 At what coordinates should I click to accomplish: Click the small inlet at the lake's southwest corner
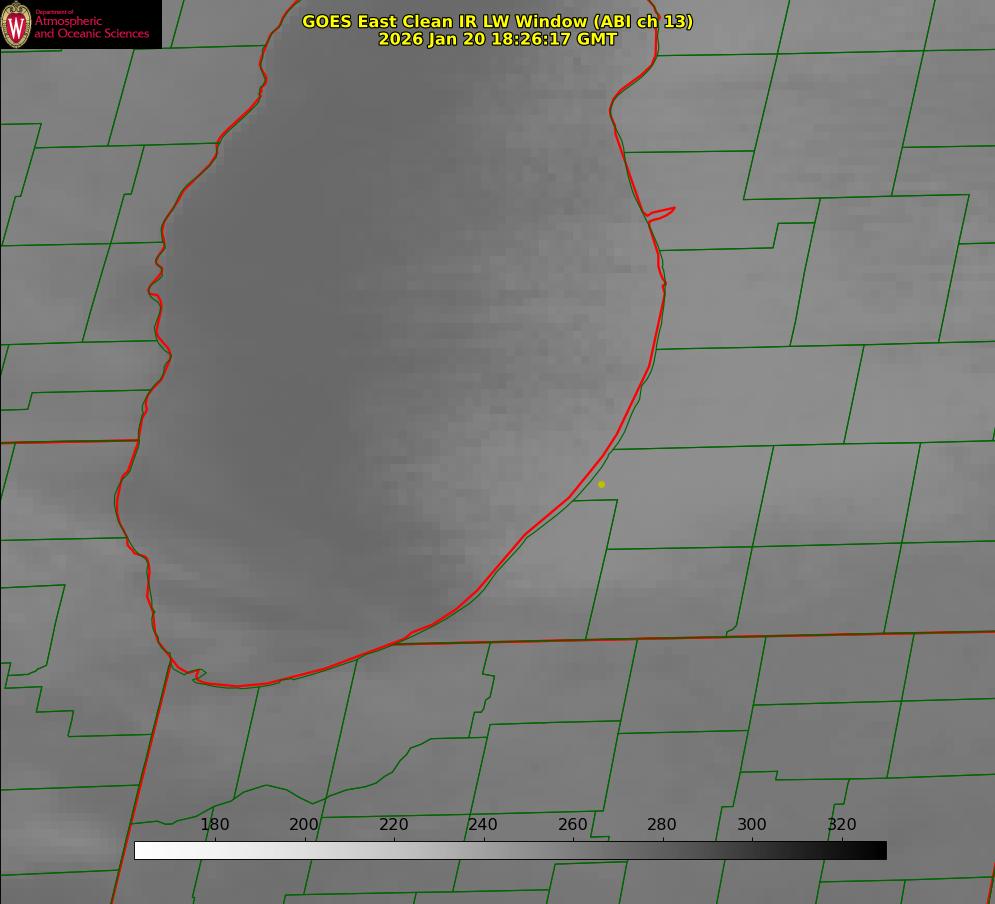(197, 675)
